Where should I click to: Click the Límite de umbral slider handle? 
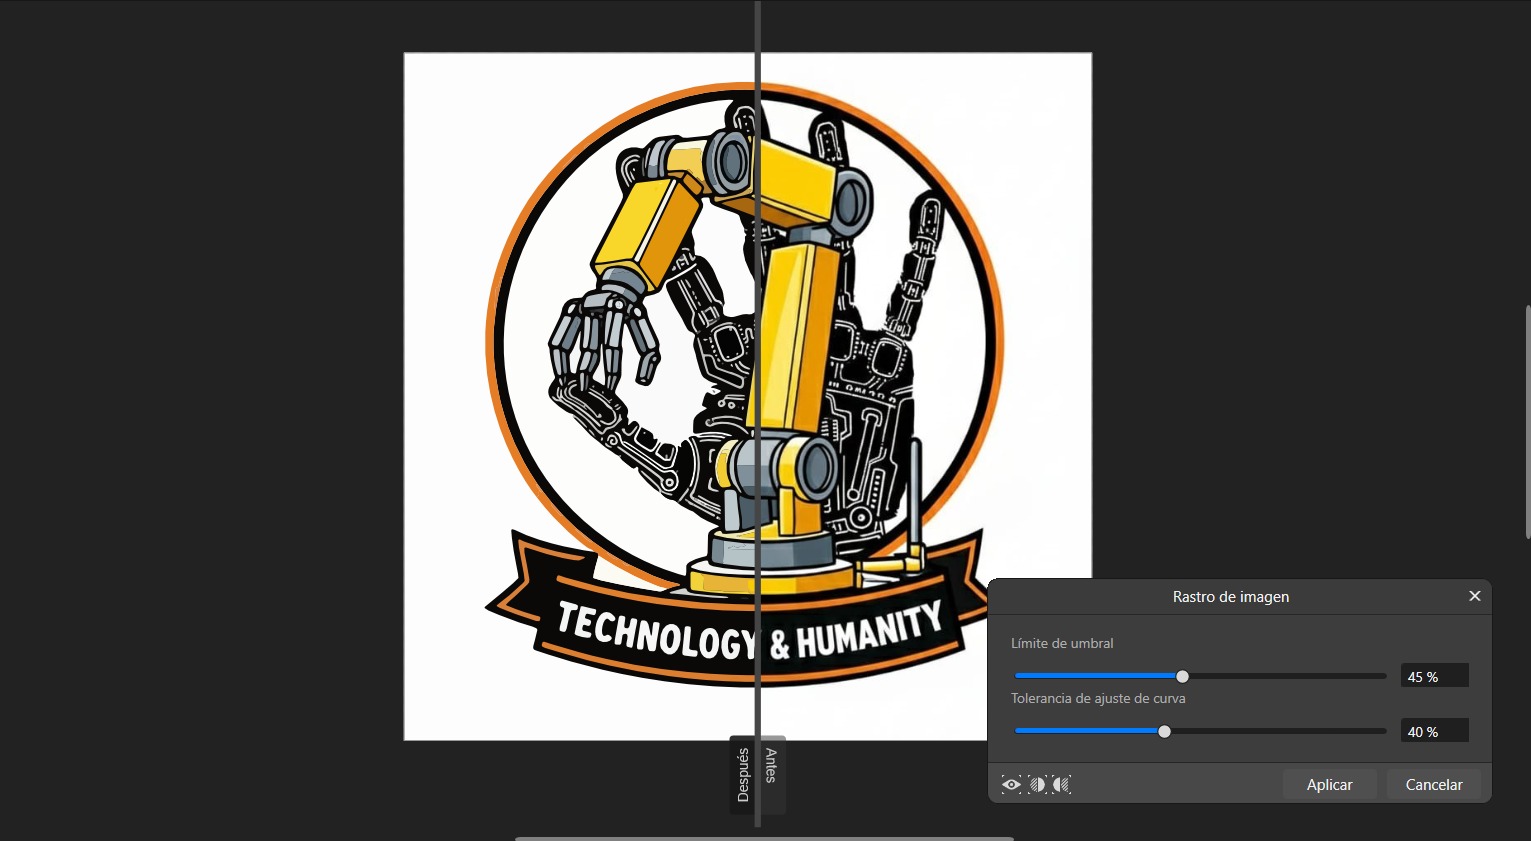[1181, 676]
